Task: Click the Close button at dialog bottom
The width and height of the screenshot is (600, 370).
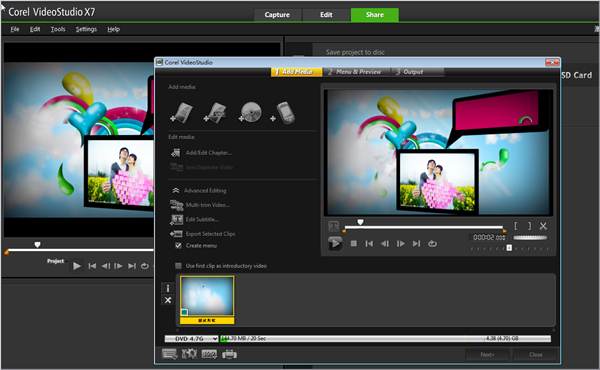Action: pyautogui.click(x=535, y=355)
